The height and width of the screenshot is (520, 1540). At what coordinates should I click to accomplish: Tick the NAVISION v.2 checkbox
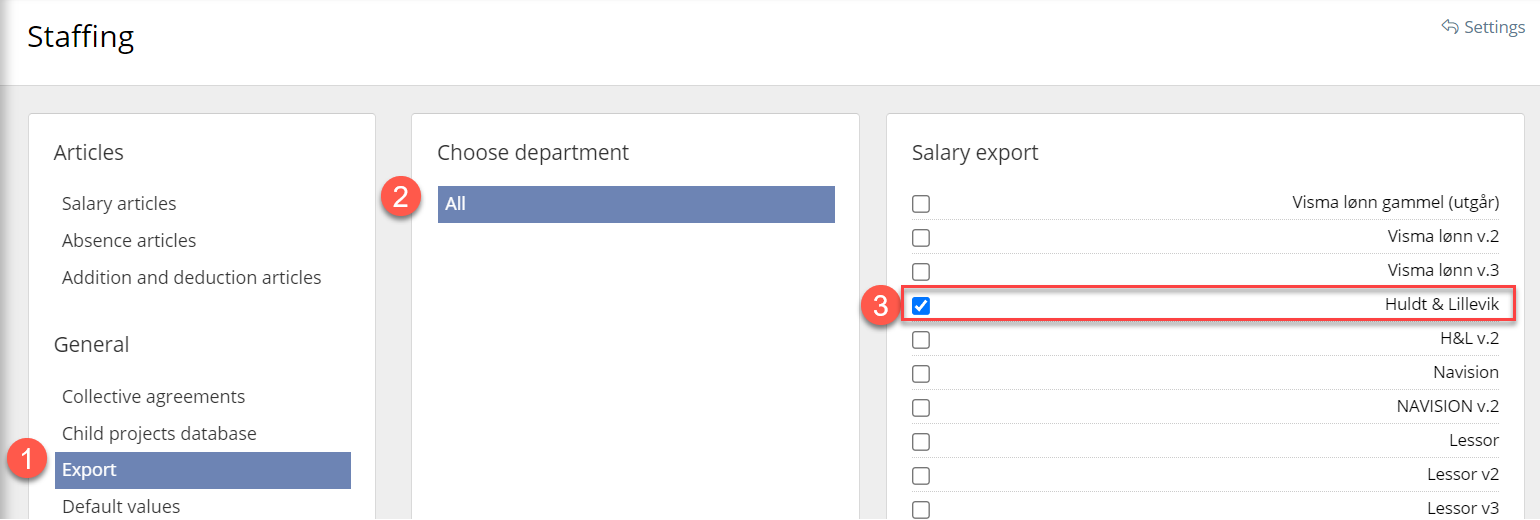(921, 408)
